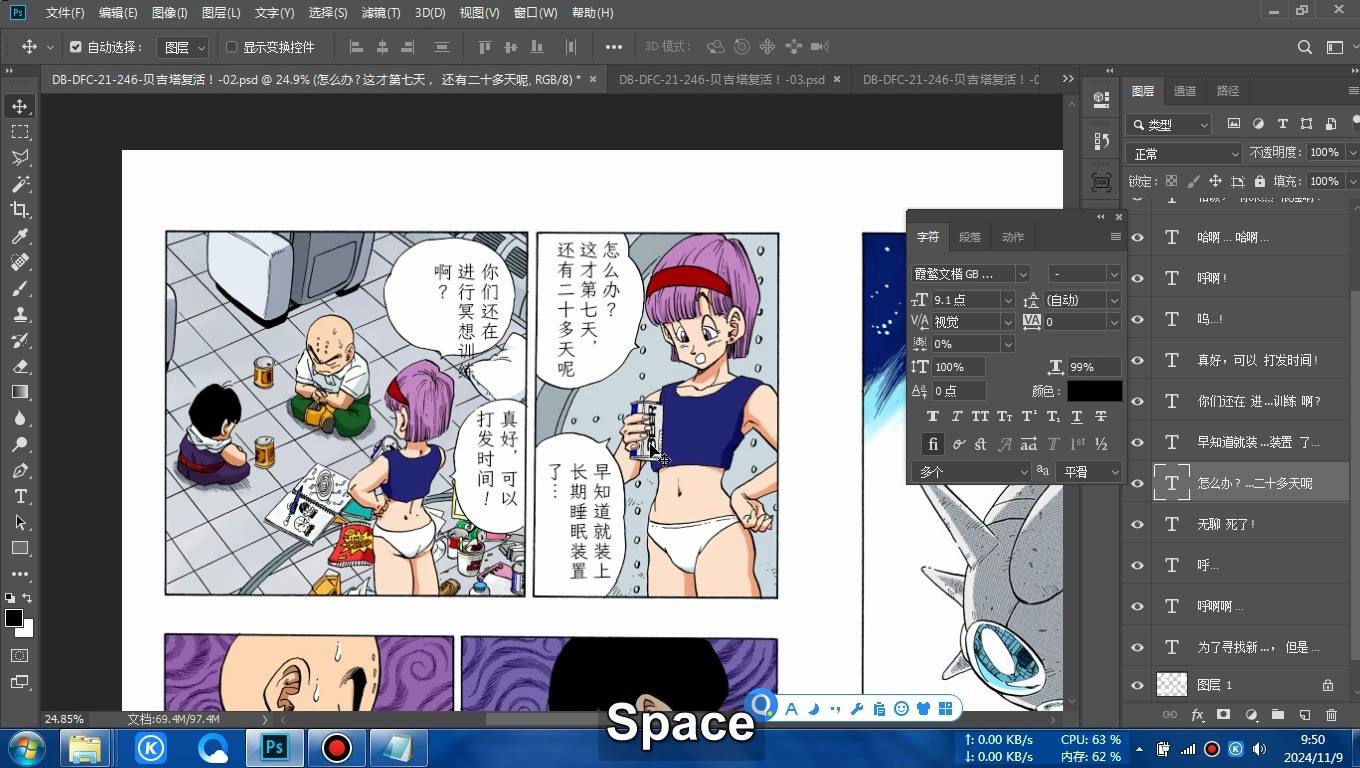Select the Eraser tool

[x=20, y=366]
